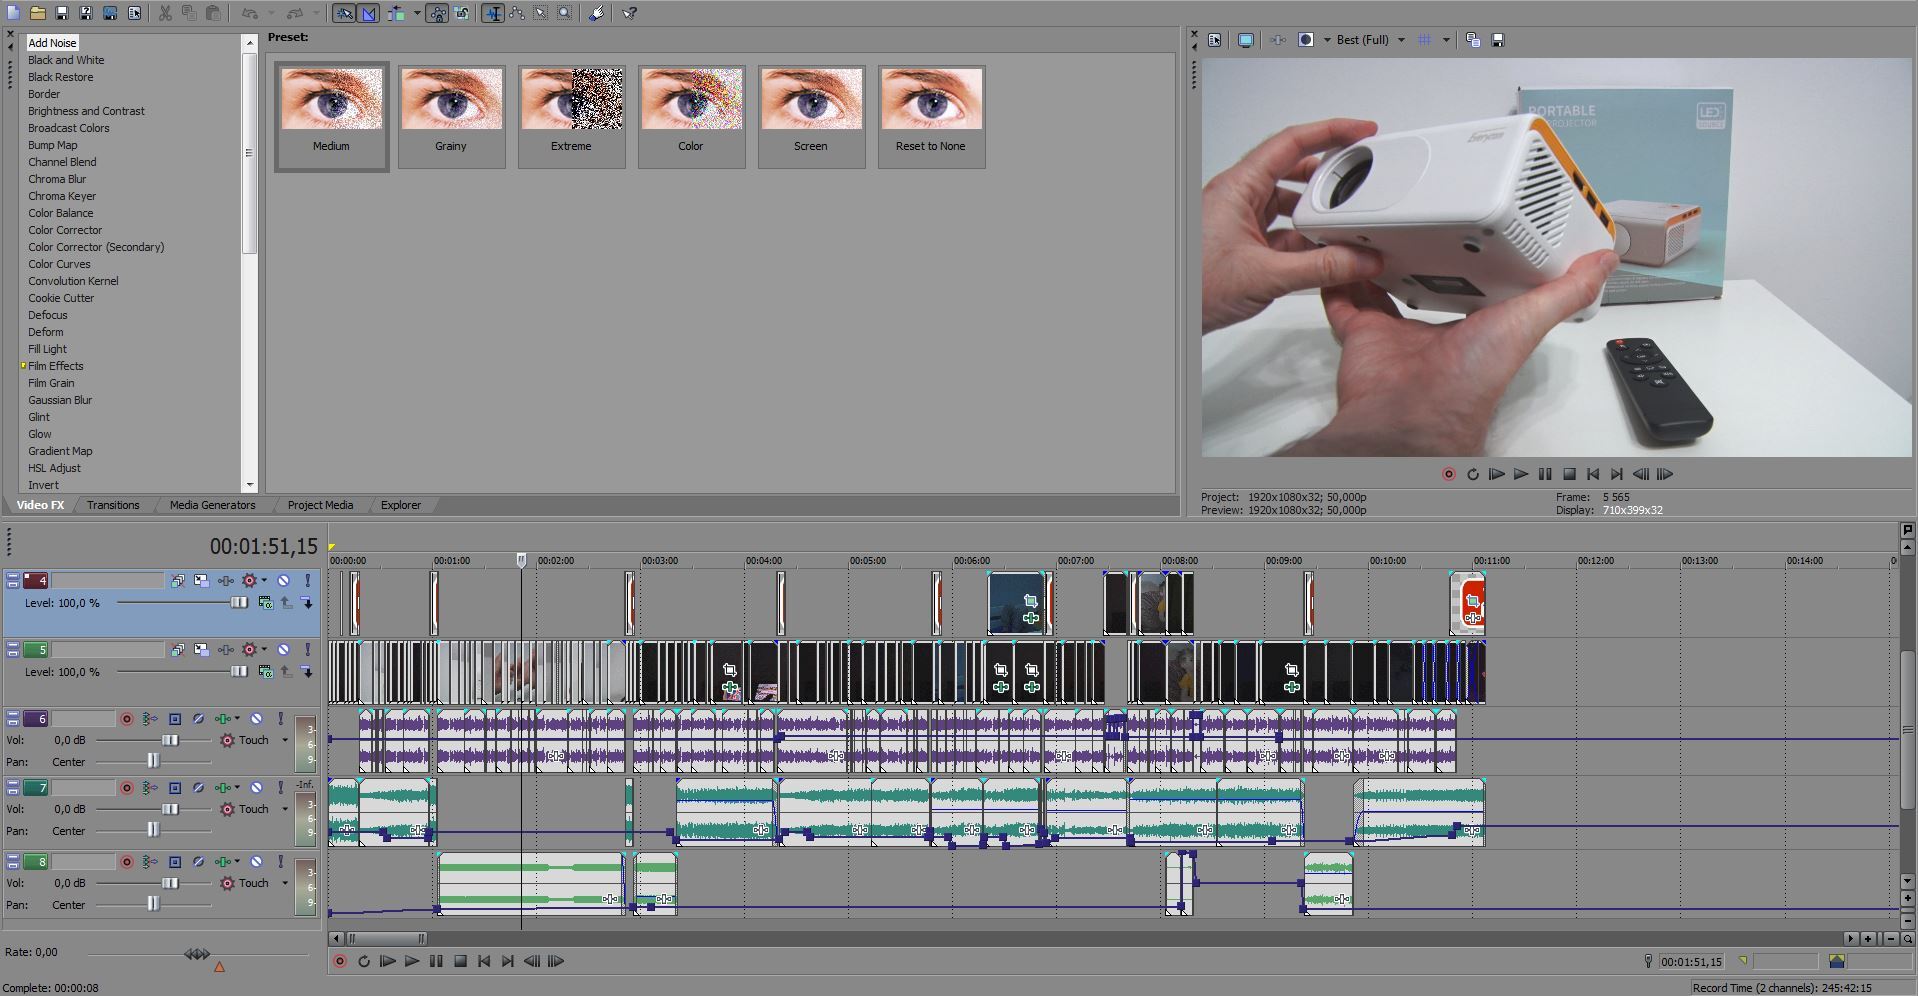
Task: Click the track 8 Pan slider handle
Action: [153, 904]
